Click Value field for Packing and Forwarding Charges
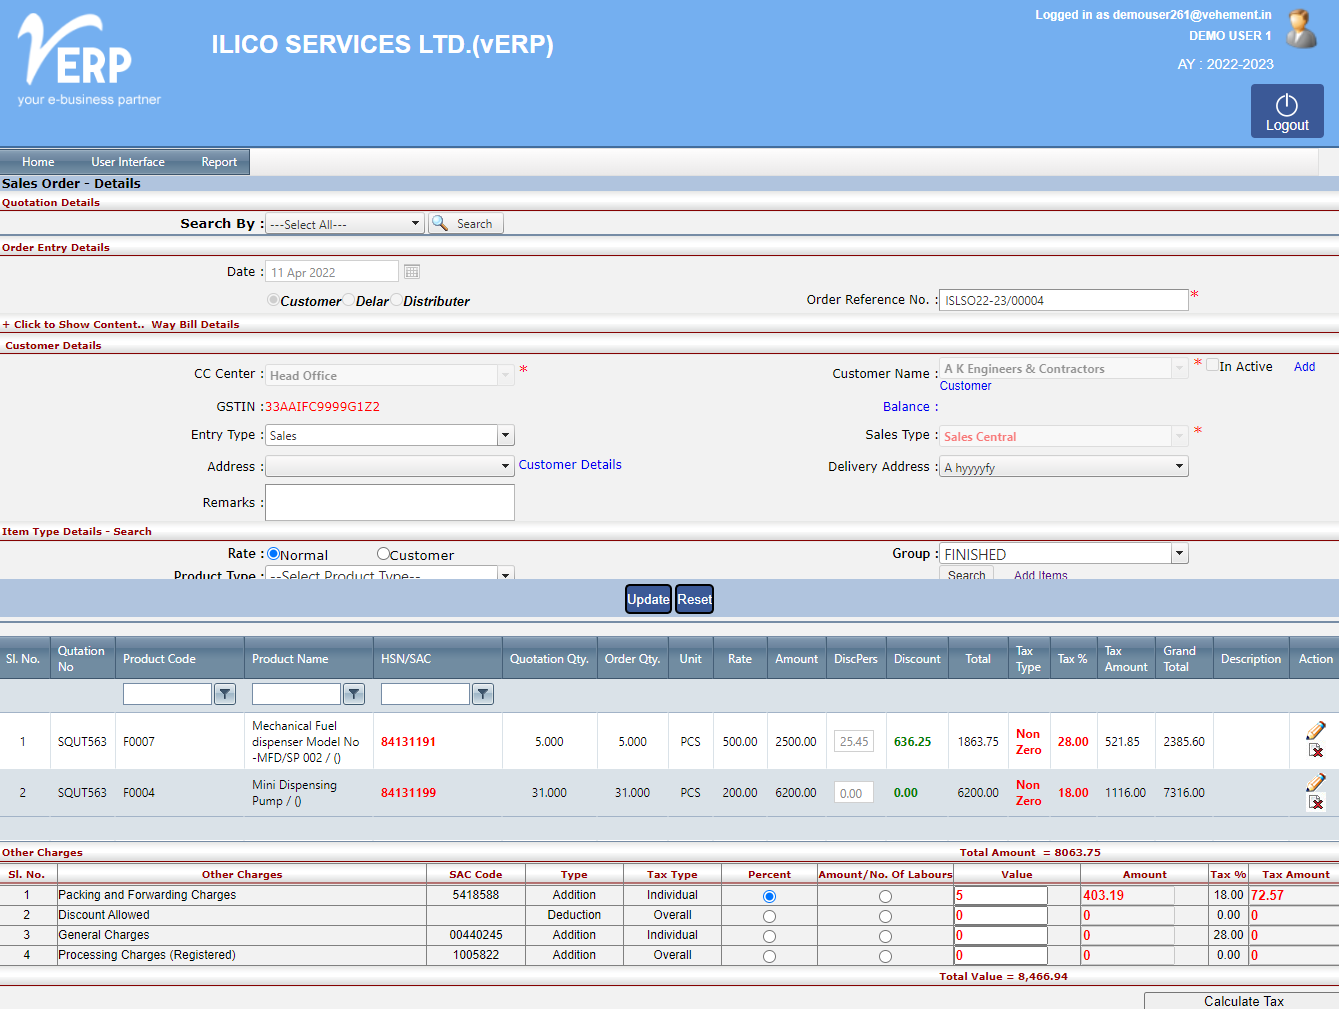The image size is (1339, 1009). pos(1001,896)
